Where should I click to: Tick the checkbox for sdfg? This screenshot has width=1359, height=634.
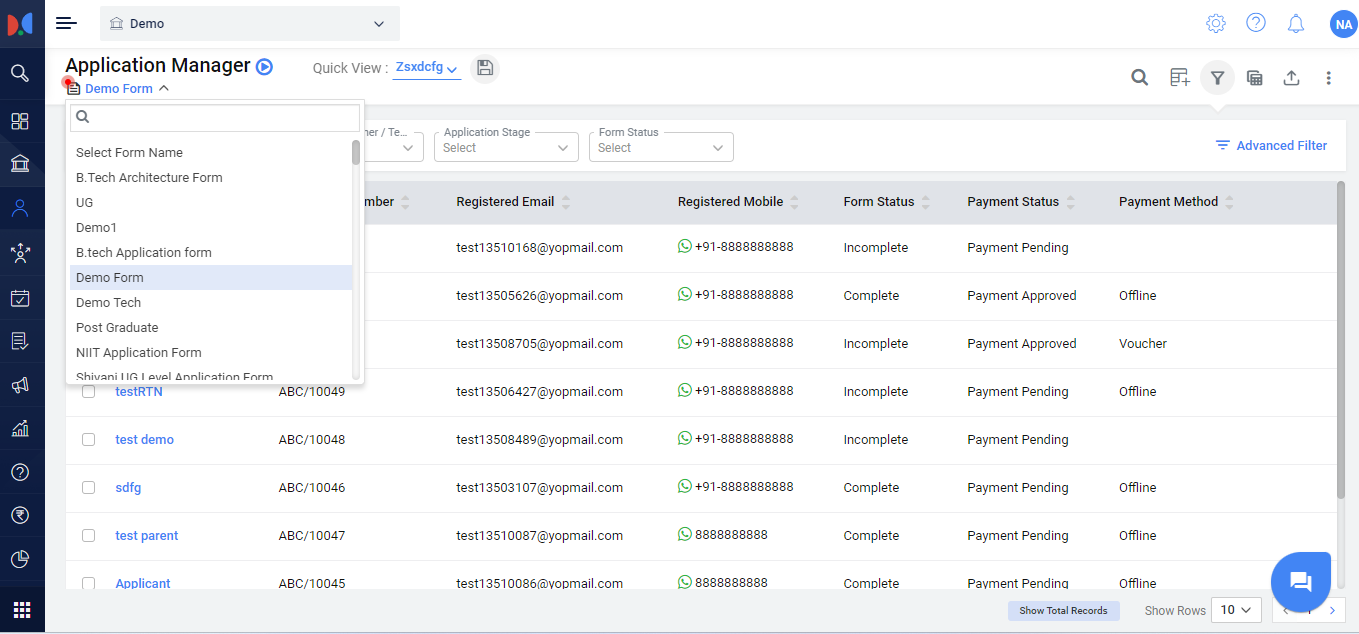(88, 488)
